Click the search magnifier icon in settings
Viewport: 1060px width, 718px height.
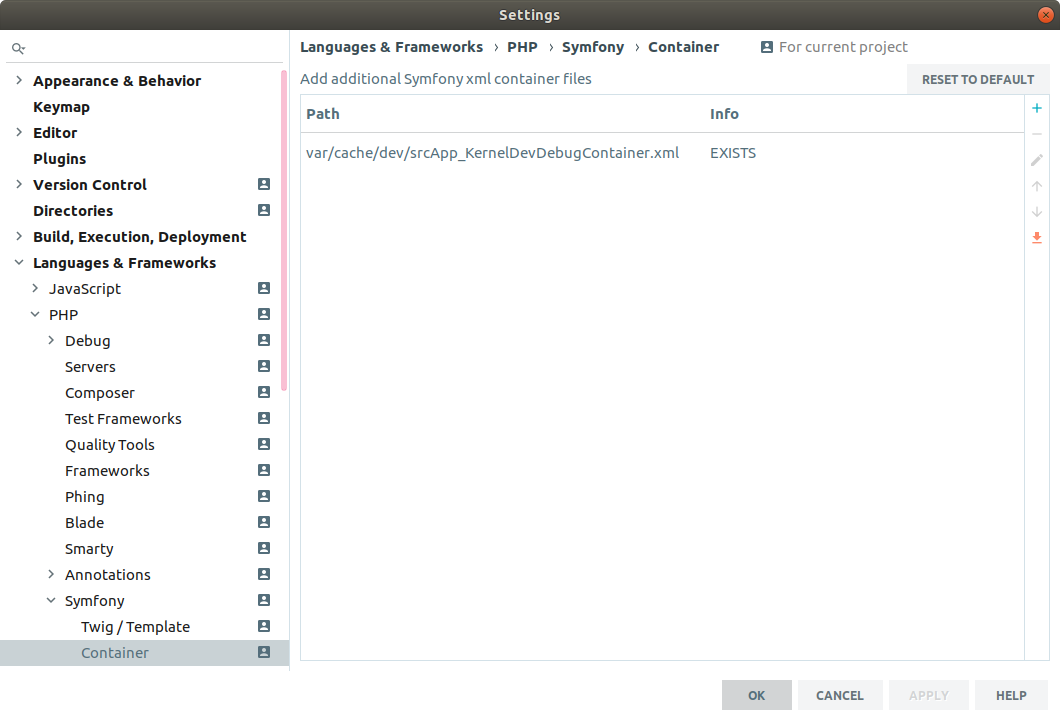[x=18, y=48]
